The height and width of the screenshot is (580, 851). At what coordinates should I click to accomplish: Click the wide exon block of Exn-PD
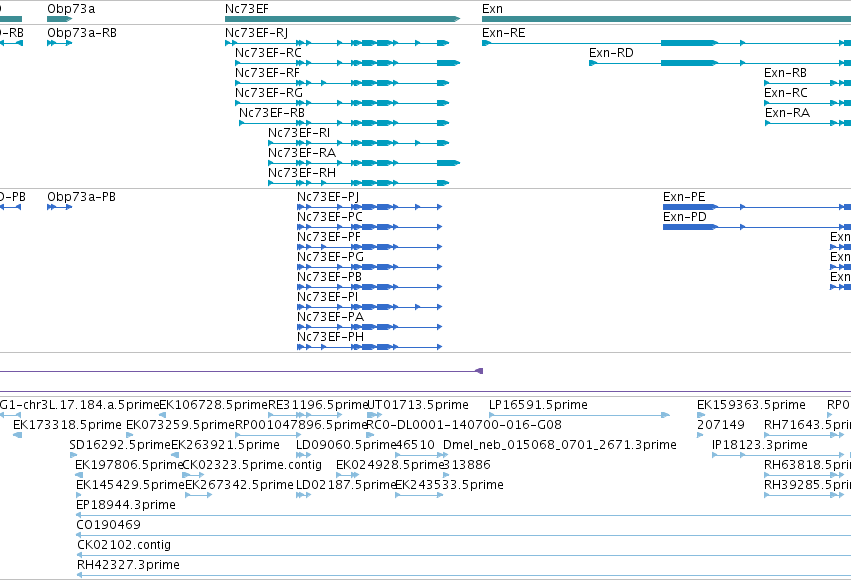point(690,227)
